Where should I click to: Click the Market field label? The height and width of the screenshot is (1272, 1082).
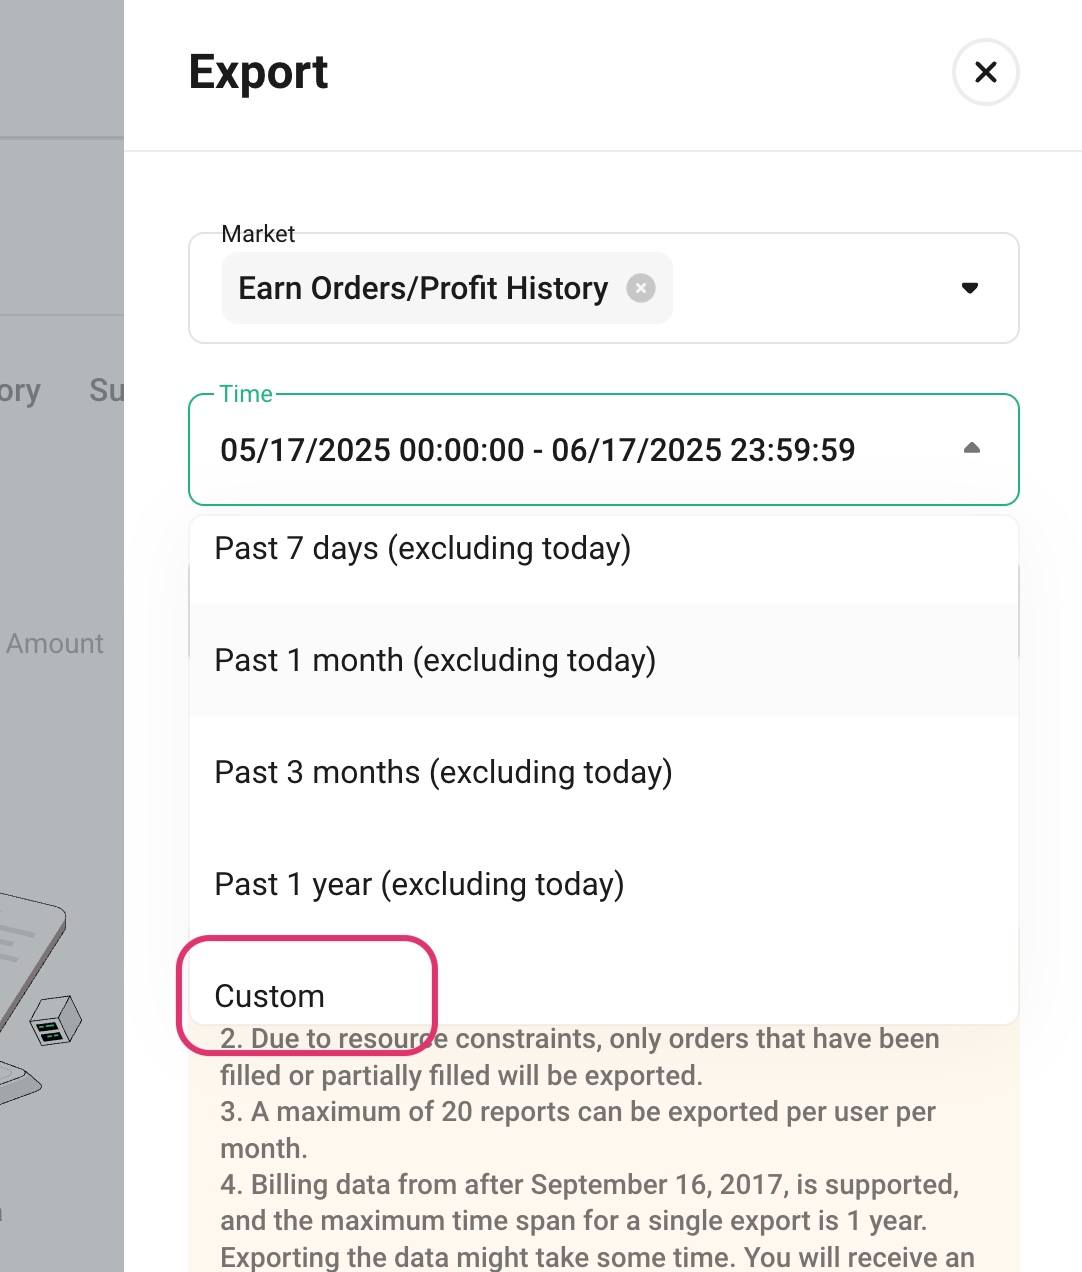click(x=258, y=234)
